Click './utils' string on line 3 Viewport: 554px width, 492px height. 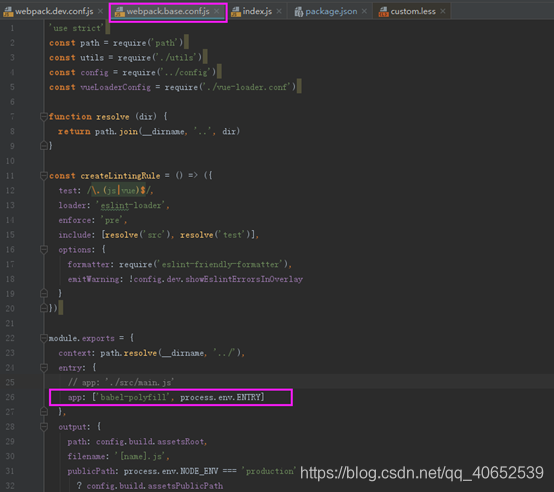pos(176,58)
